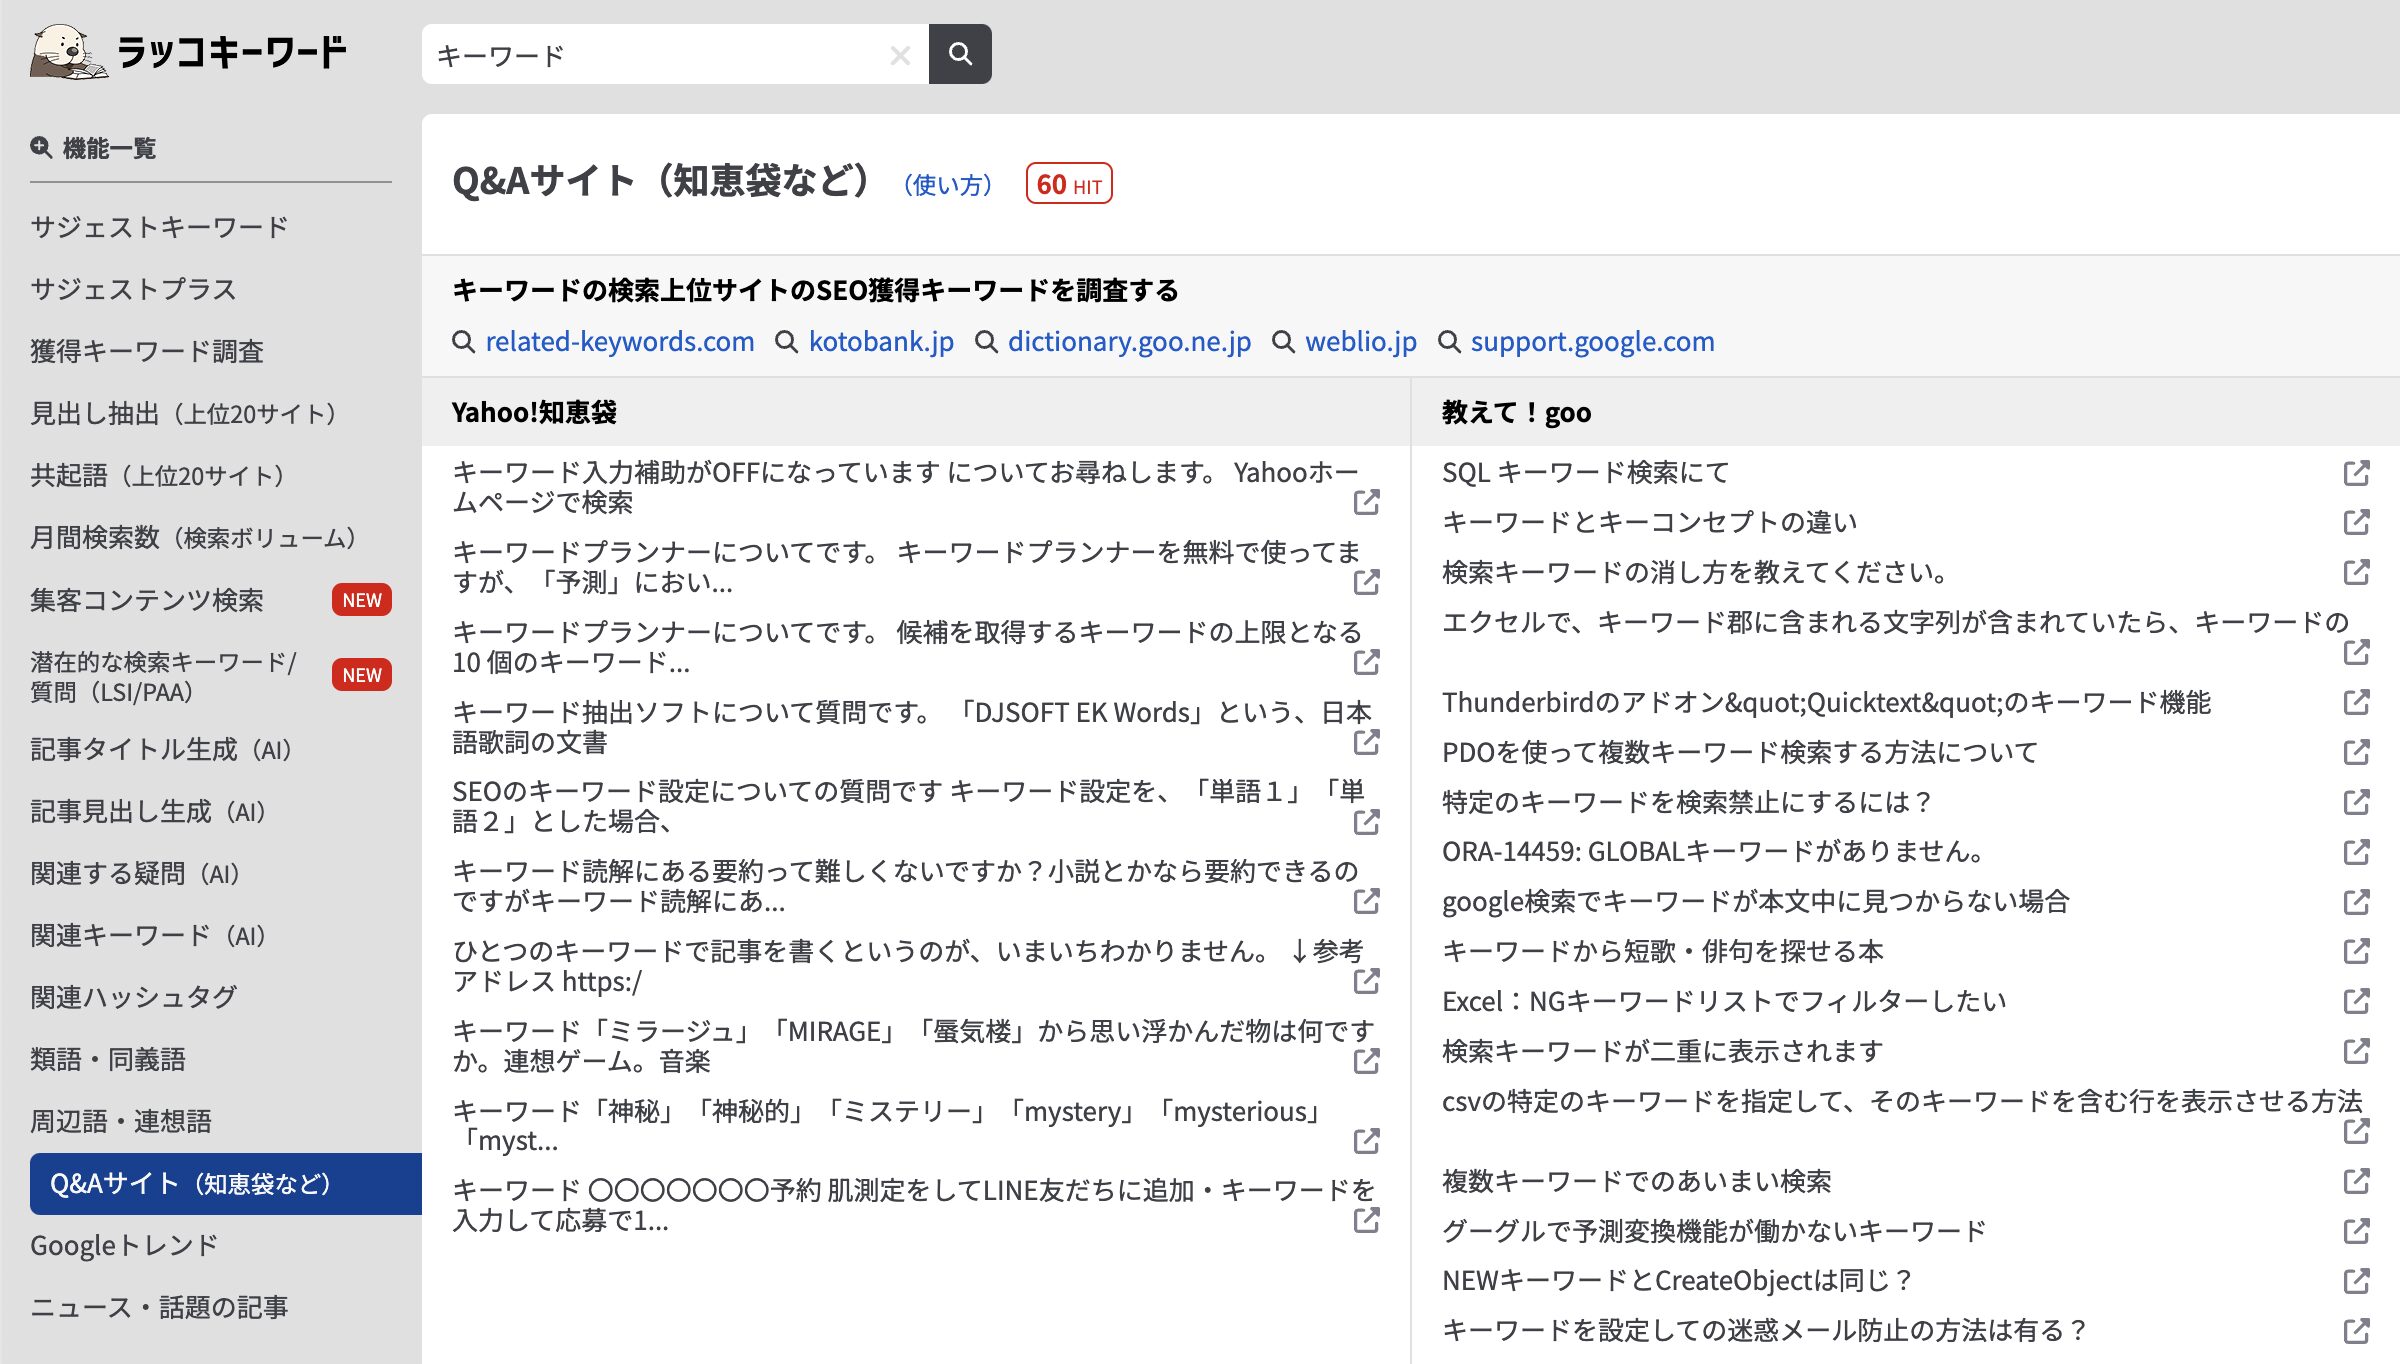Click the 機能一覧 sidebar heading
Image resolution: width=2400 pixels, height=1364 pixels.
coord(94,148)
